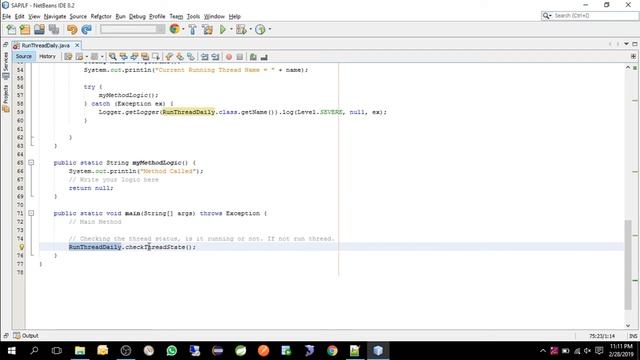Click the Uncomment icon in editor toolbar

tap(264, 57)
